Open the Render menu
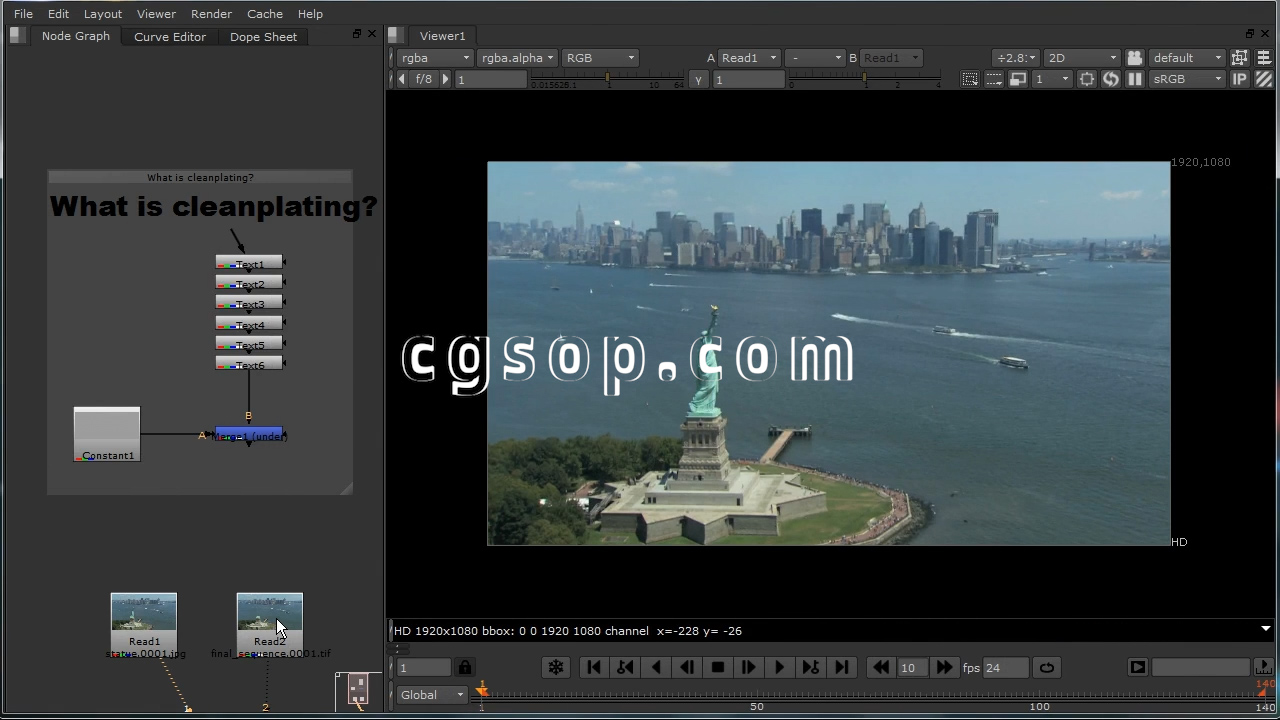 211,14
